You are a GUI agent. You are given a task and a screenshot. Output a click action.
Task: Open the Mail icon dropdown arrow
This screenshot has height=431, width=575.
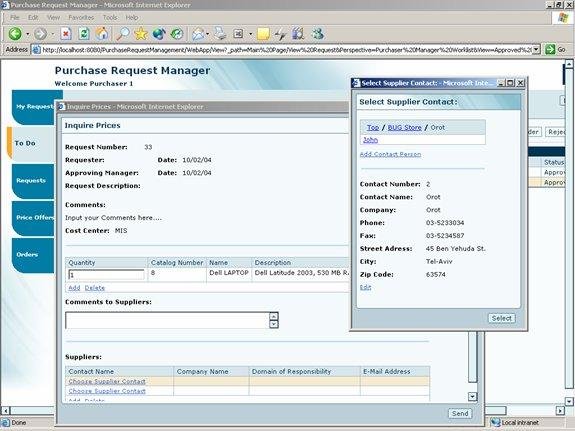[208, 34]
